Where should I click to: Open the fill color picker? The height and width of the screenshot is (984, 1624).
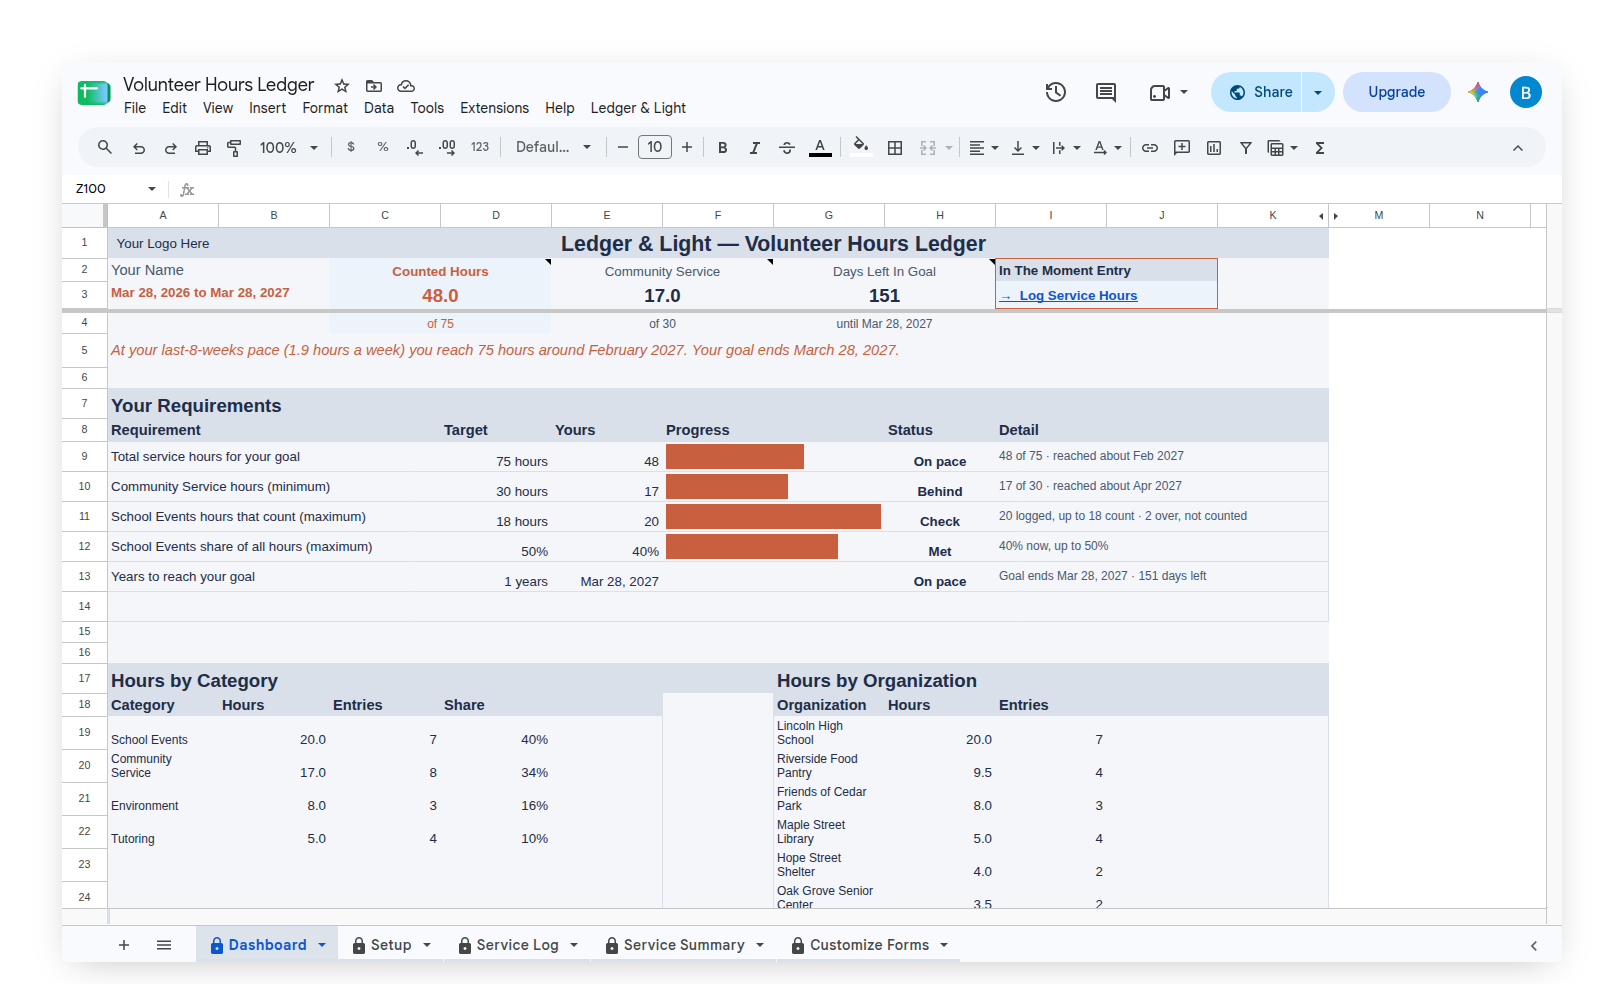point(860,147)
